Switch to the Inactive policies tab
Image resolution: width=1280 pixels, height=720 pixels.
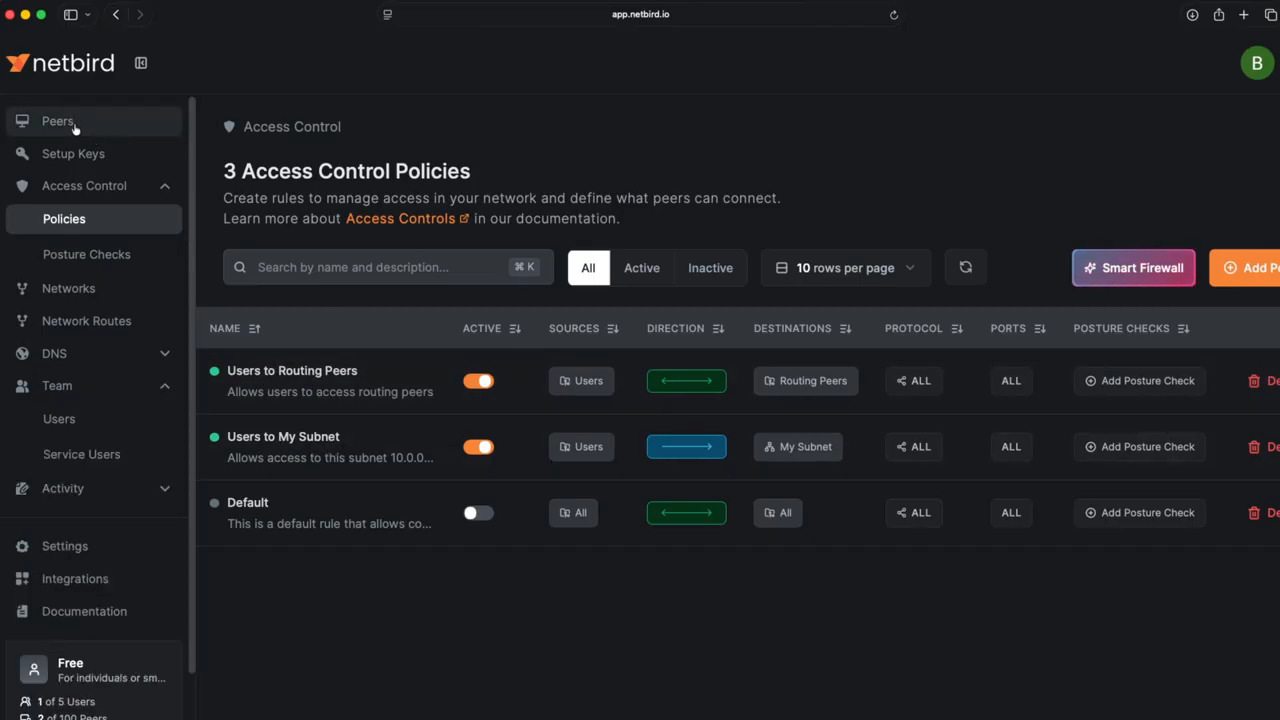point(710,267)
